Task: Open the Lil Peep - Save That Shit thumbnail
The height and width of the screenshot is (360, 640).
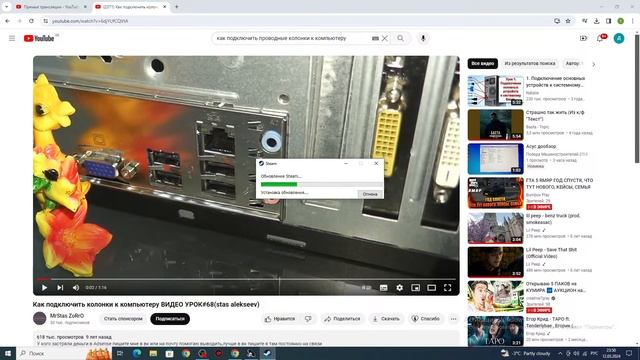Action: tap(495, 262)
